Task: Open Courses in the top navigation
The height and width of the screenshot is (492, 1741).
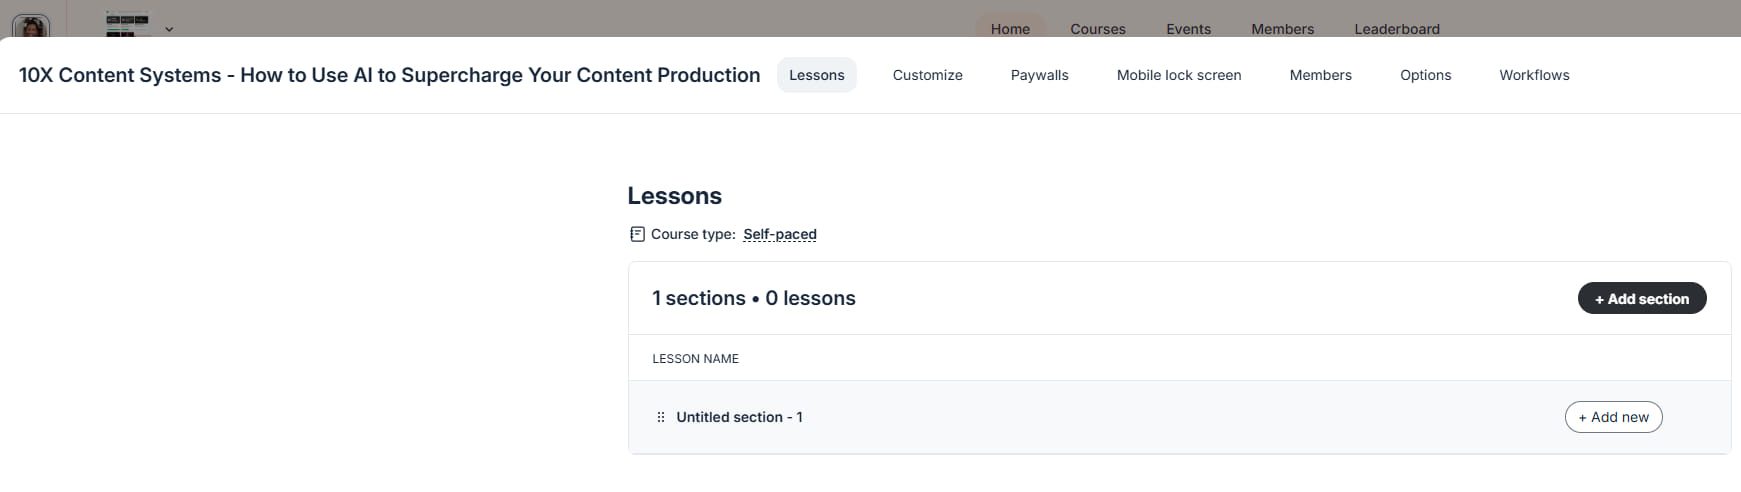Action: tap(1097, 28)
